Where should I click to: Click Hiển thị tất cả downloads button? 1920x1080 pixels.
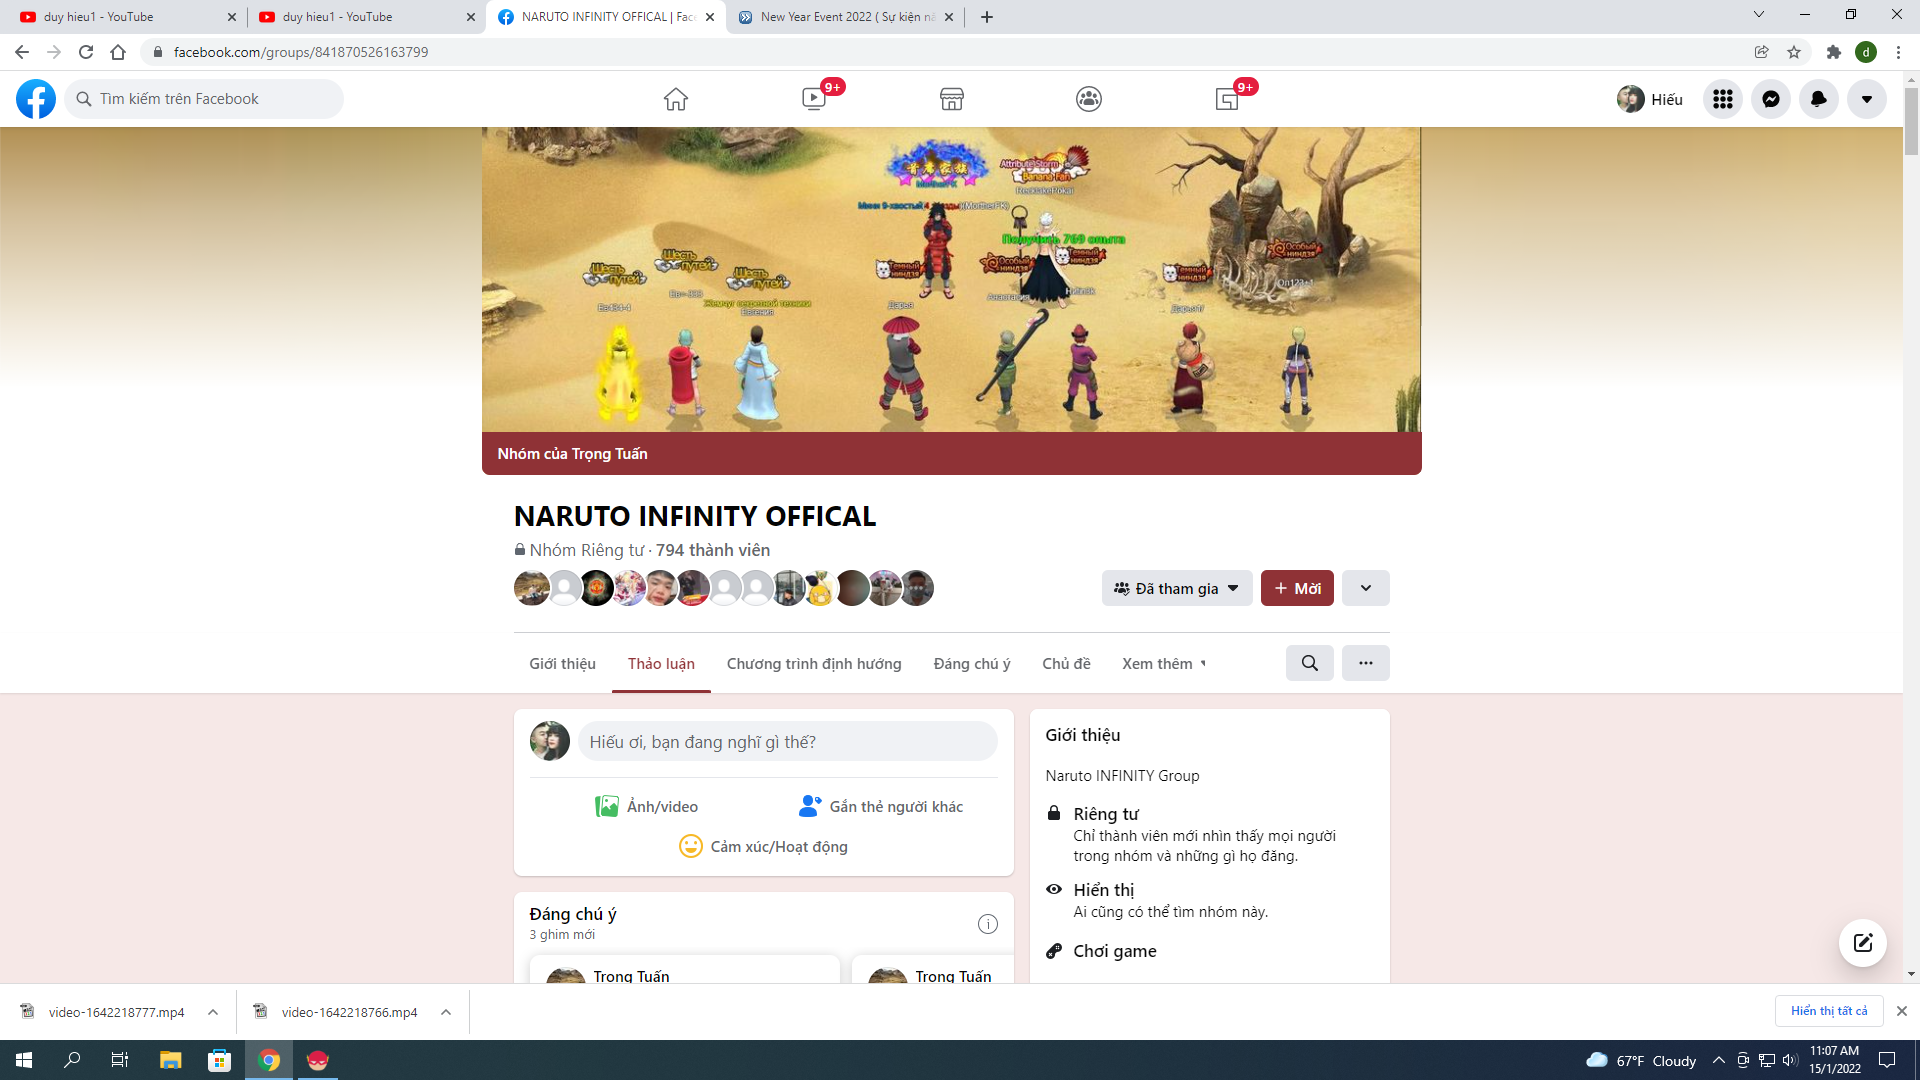1829,1011
